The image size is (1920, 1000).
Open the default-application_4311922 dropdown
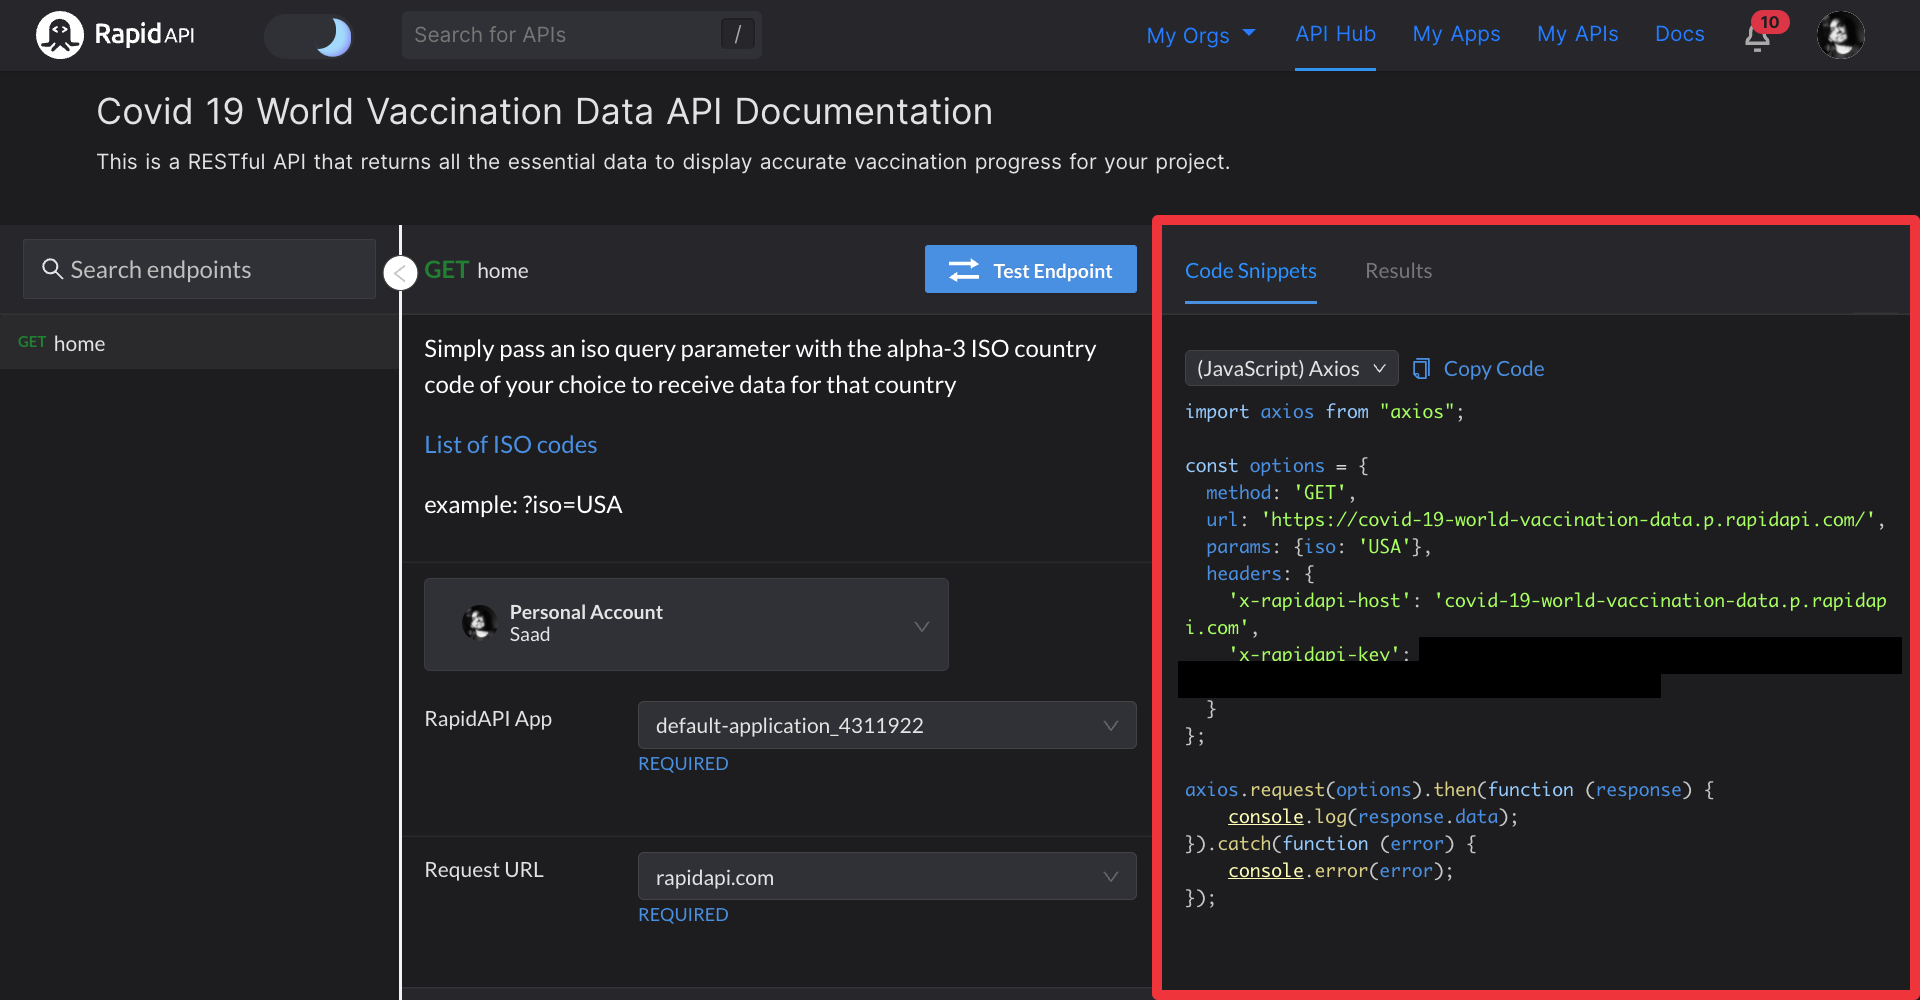tap(887, 725)
